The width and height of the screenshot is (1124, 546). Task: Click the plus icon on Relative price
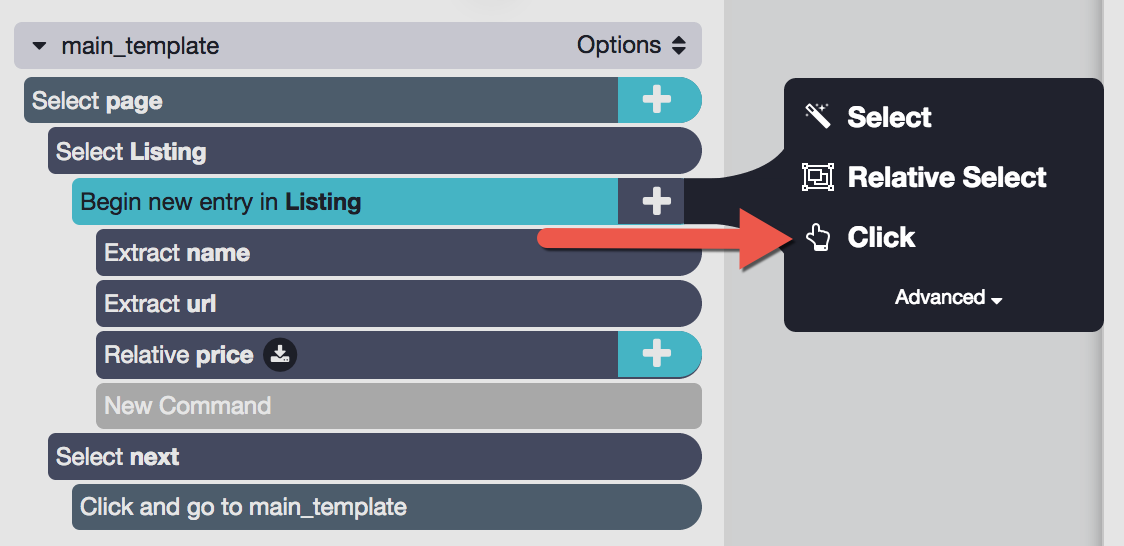pyautogui.click(x=657, y=354)
